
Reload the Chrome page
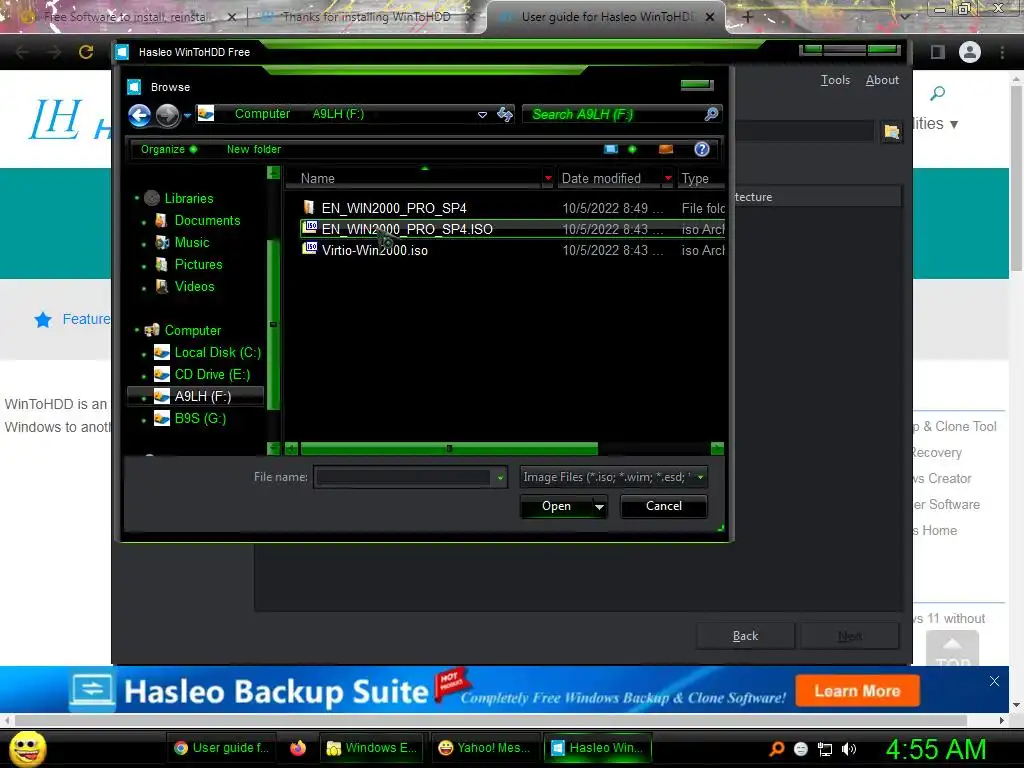pos(86,52)
